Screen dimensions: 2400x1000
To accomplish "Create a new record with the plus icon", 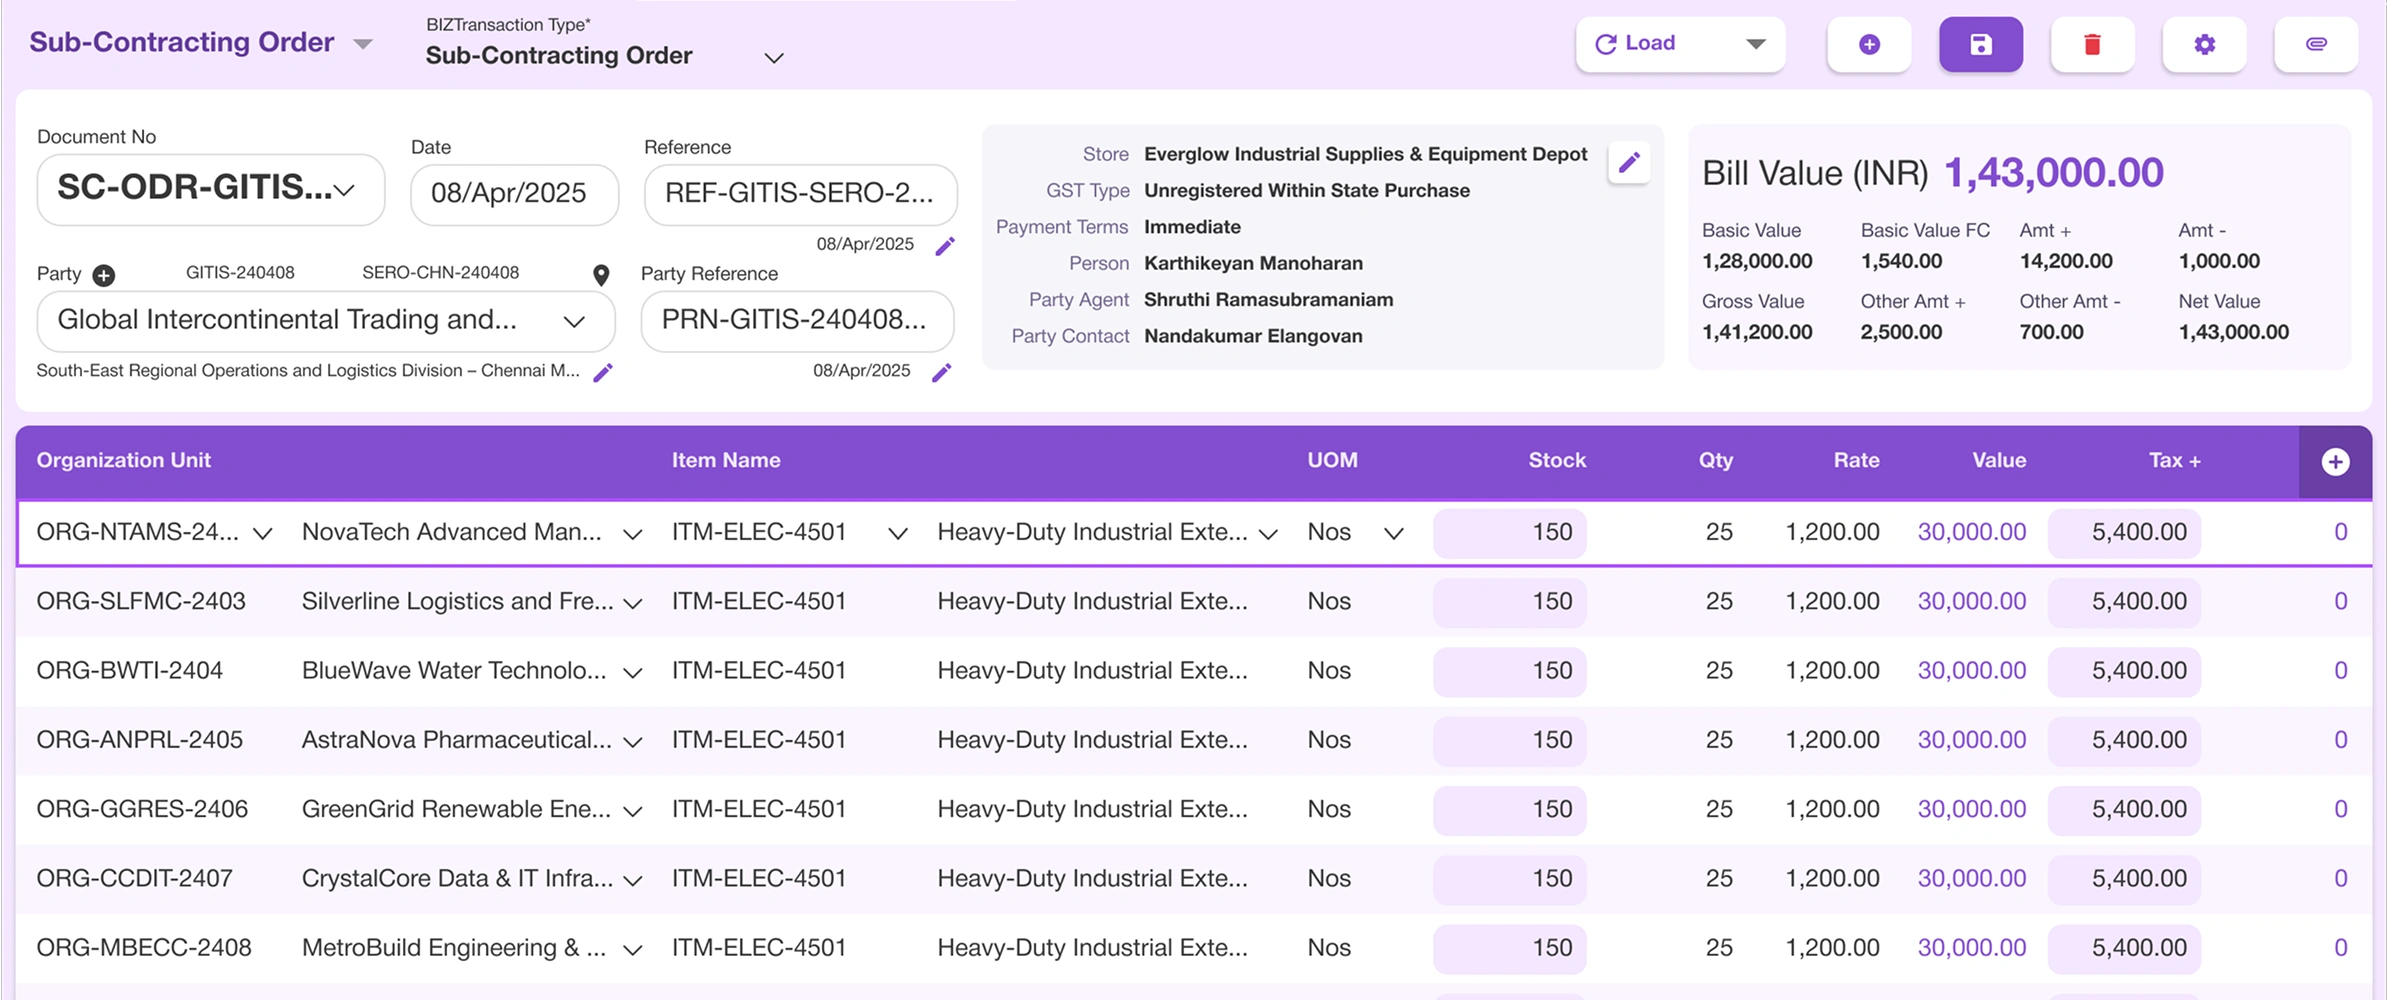I will (x=1869, y=44).
